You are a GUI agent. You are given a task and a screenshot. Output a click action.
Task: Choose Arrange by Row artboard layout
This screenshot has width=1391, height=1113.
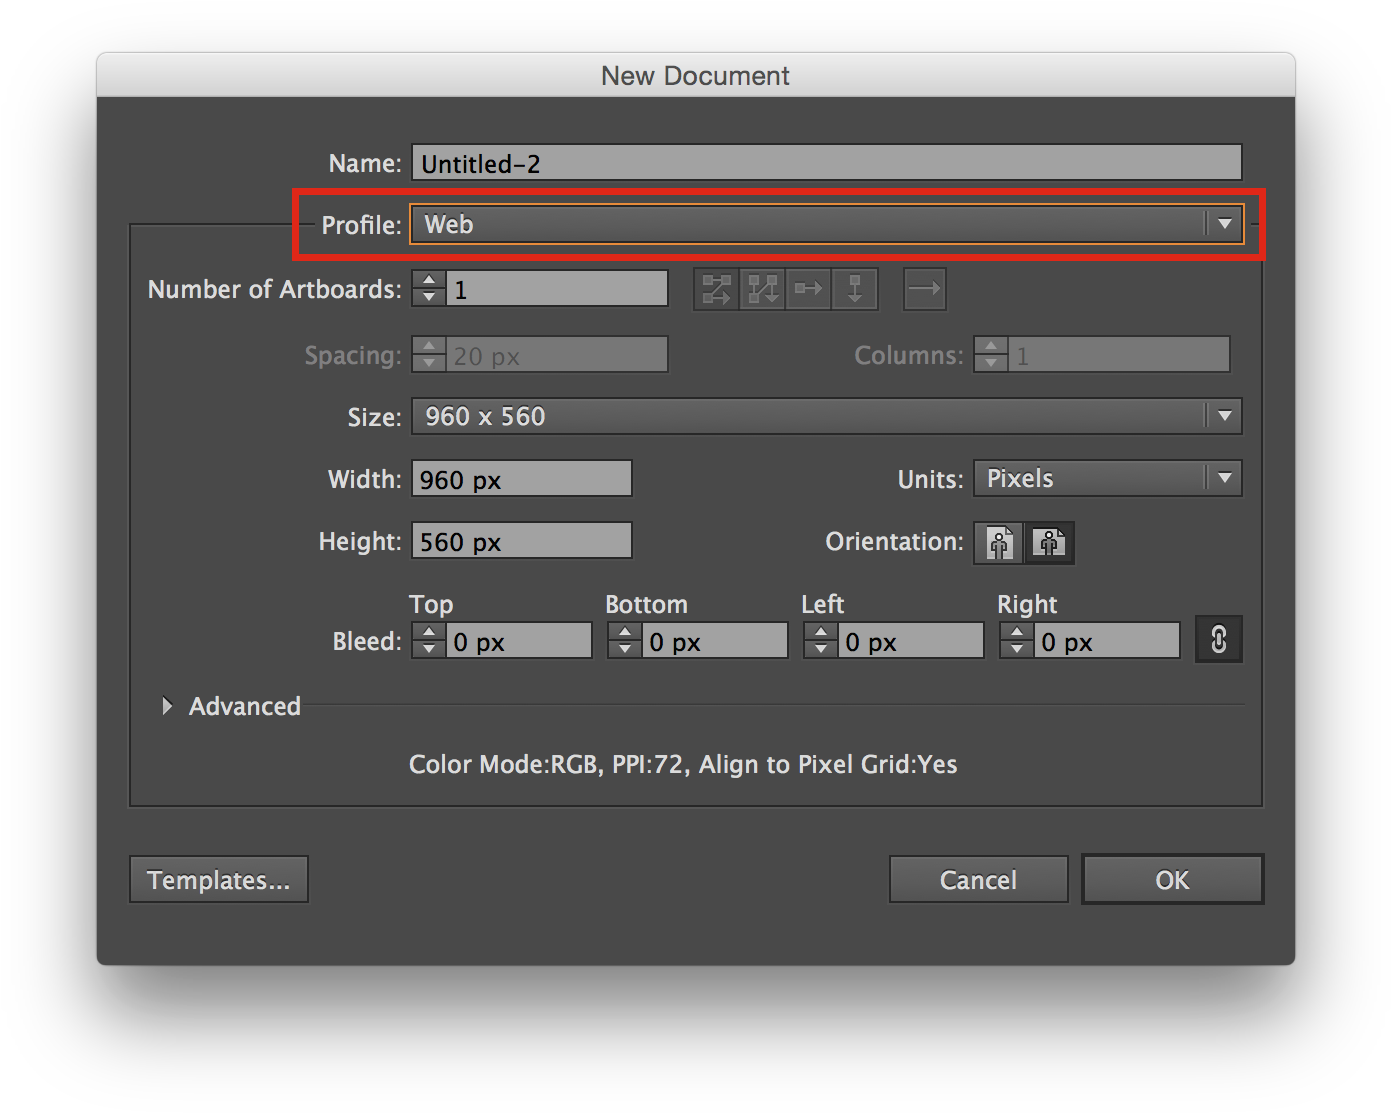coord(808,290)
